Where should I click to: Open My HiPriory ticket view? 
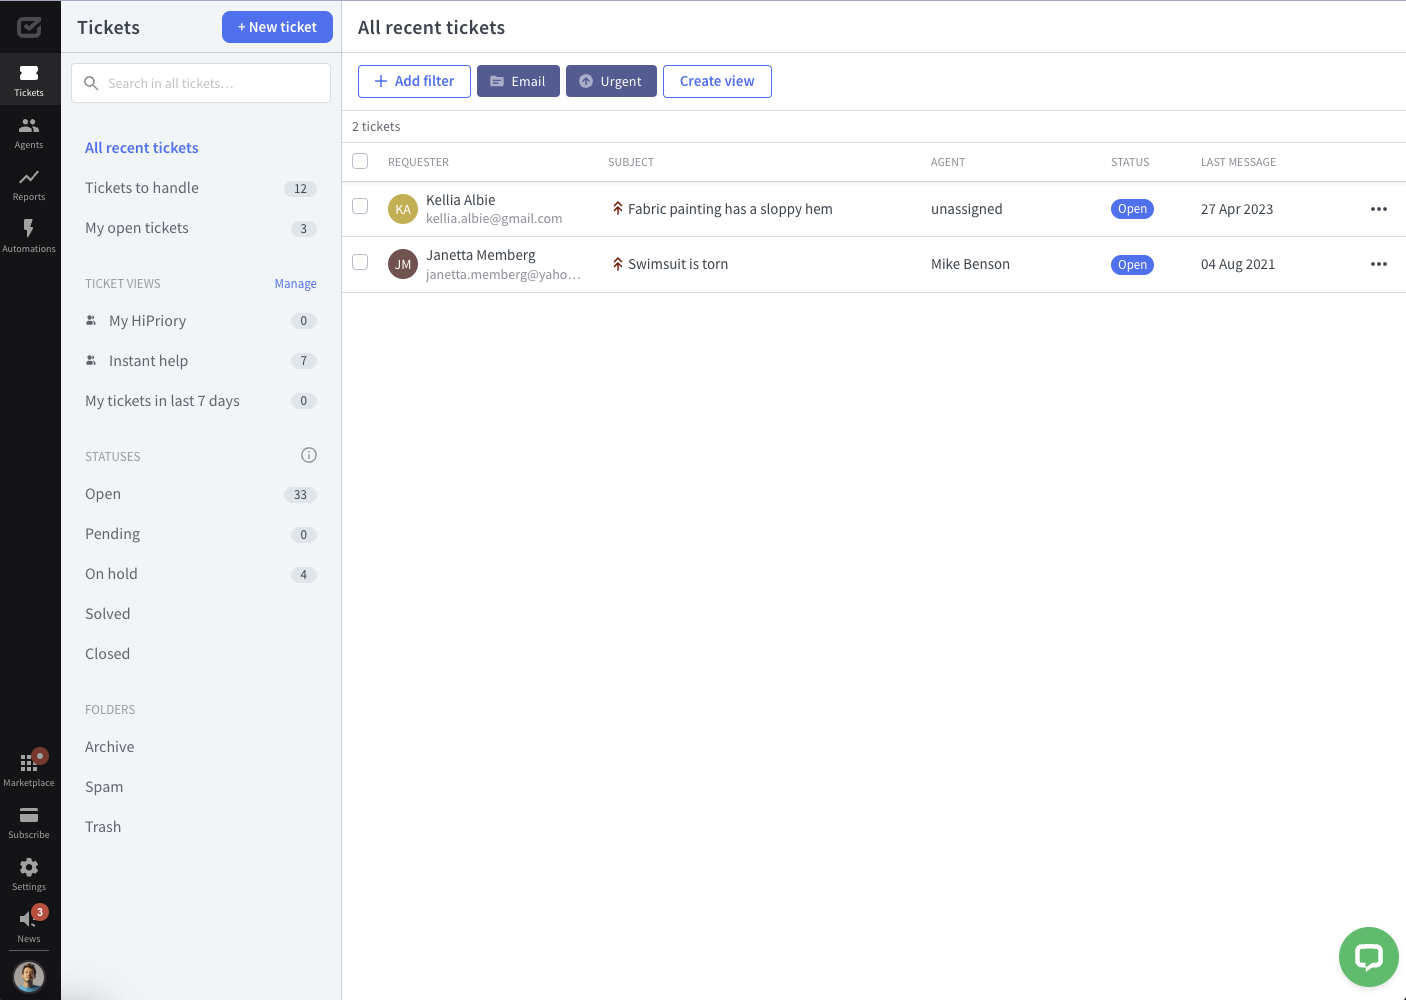tap(201, 321)
